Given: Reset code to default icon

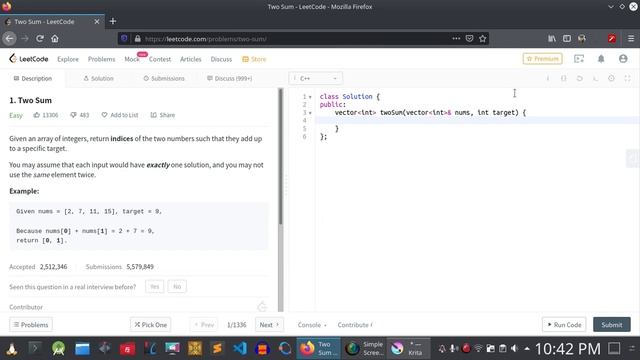Looking at the screenshot, I should click(x=580, y=78).
